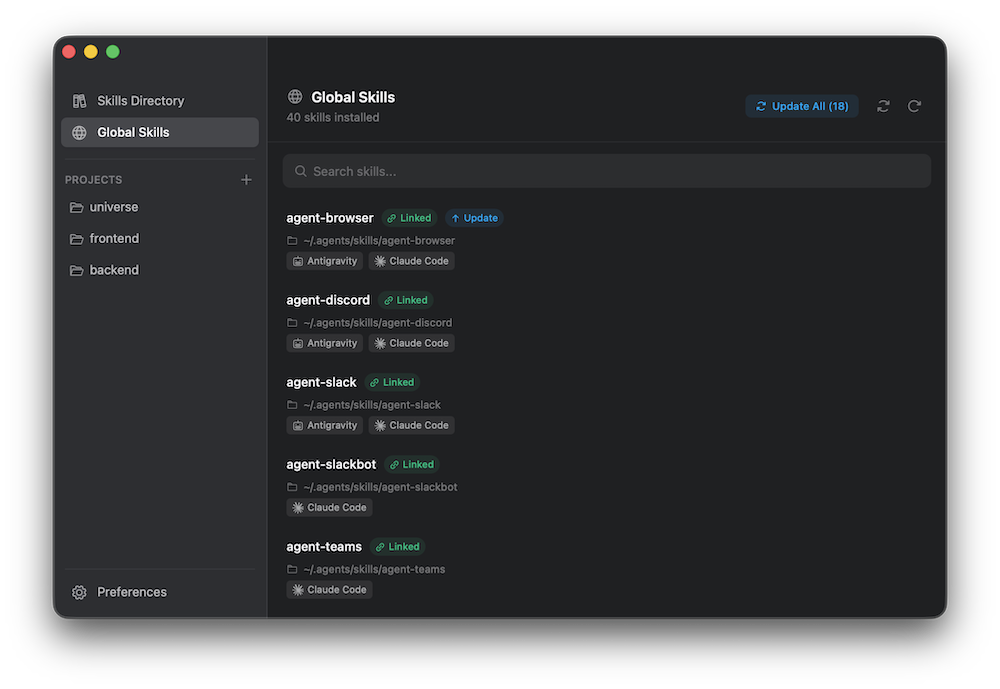Viewport: 1000px width, 689px height.
Task: Focus the Search skills field
Action: (x=607, y=171)
